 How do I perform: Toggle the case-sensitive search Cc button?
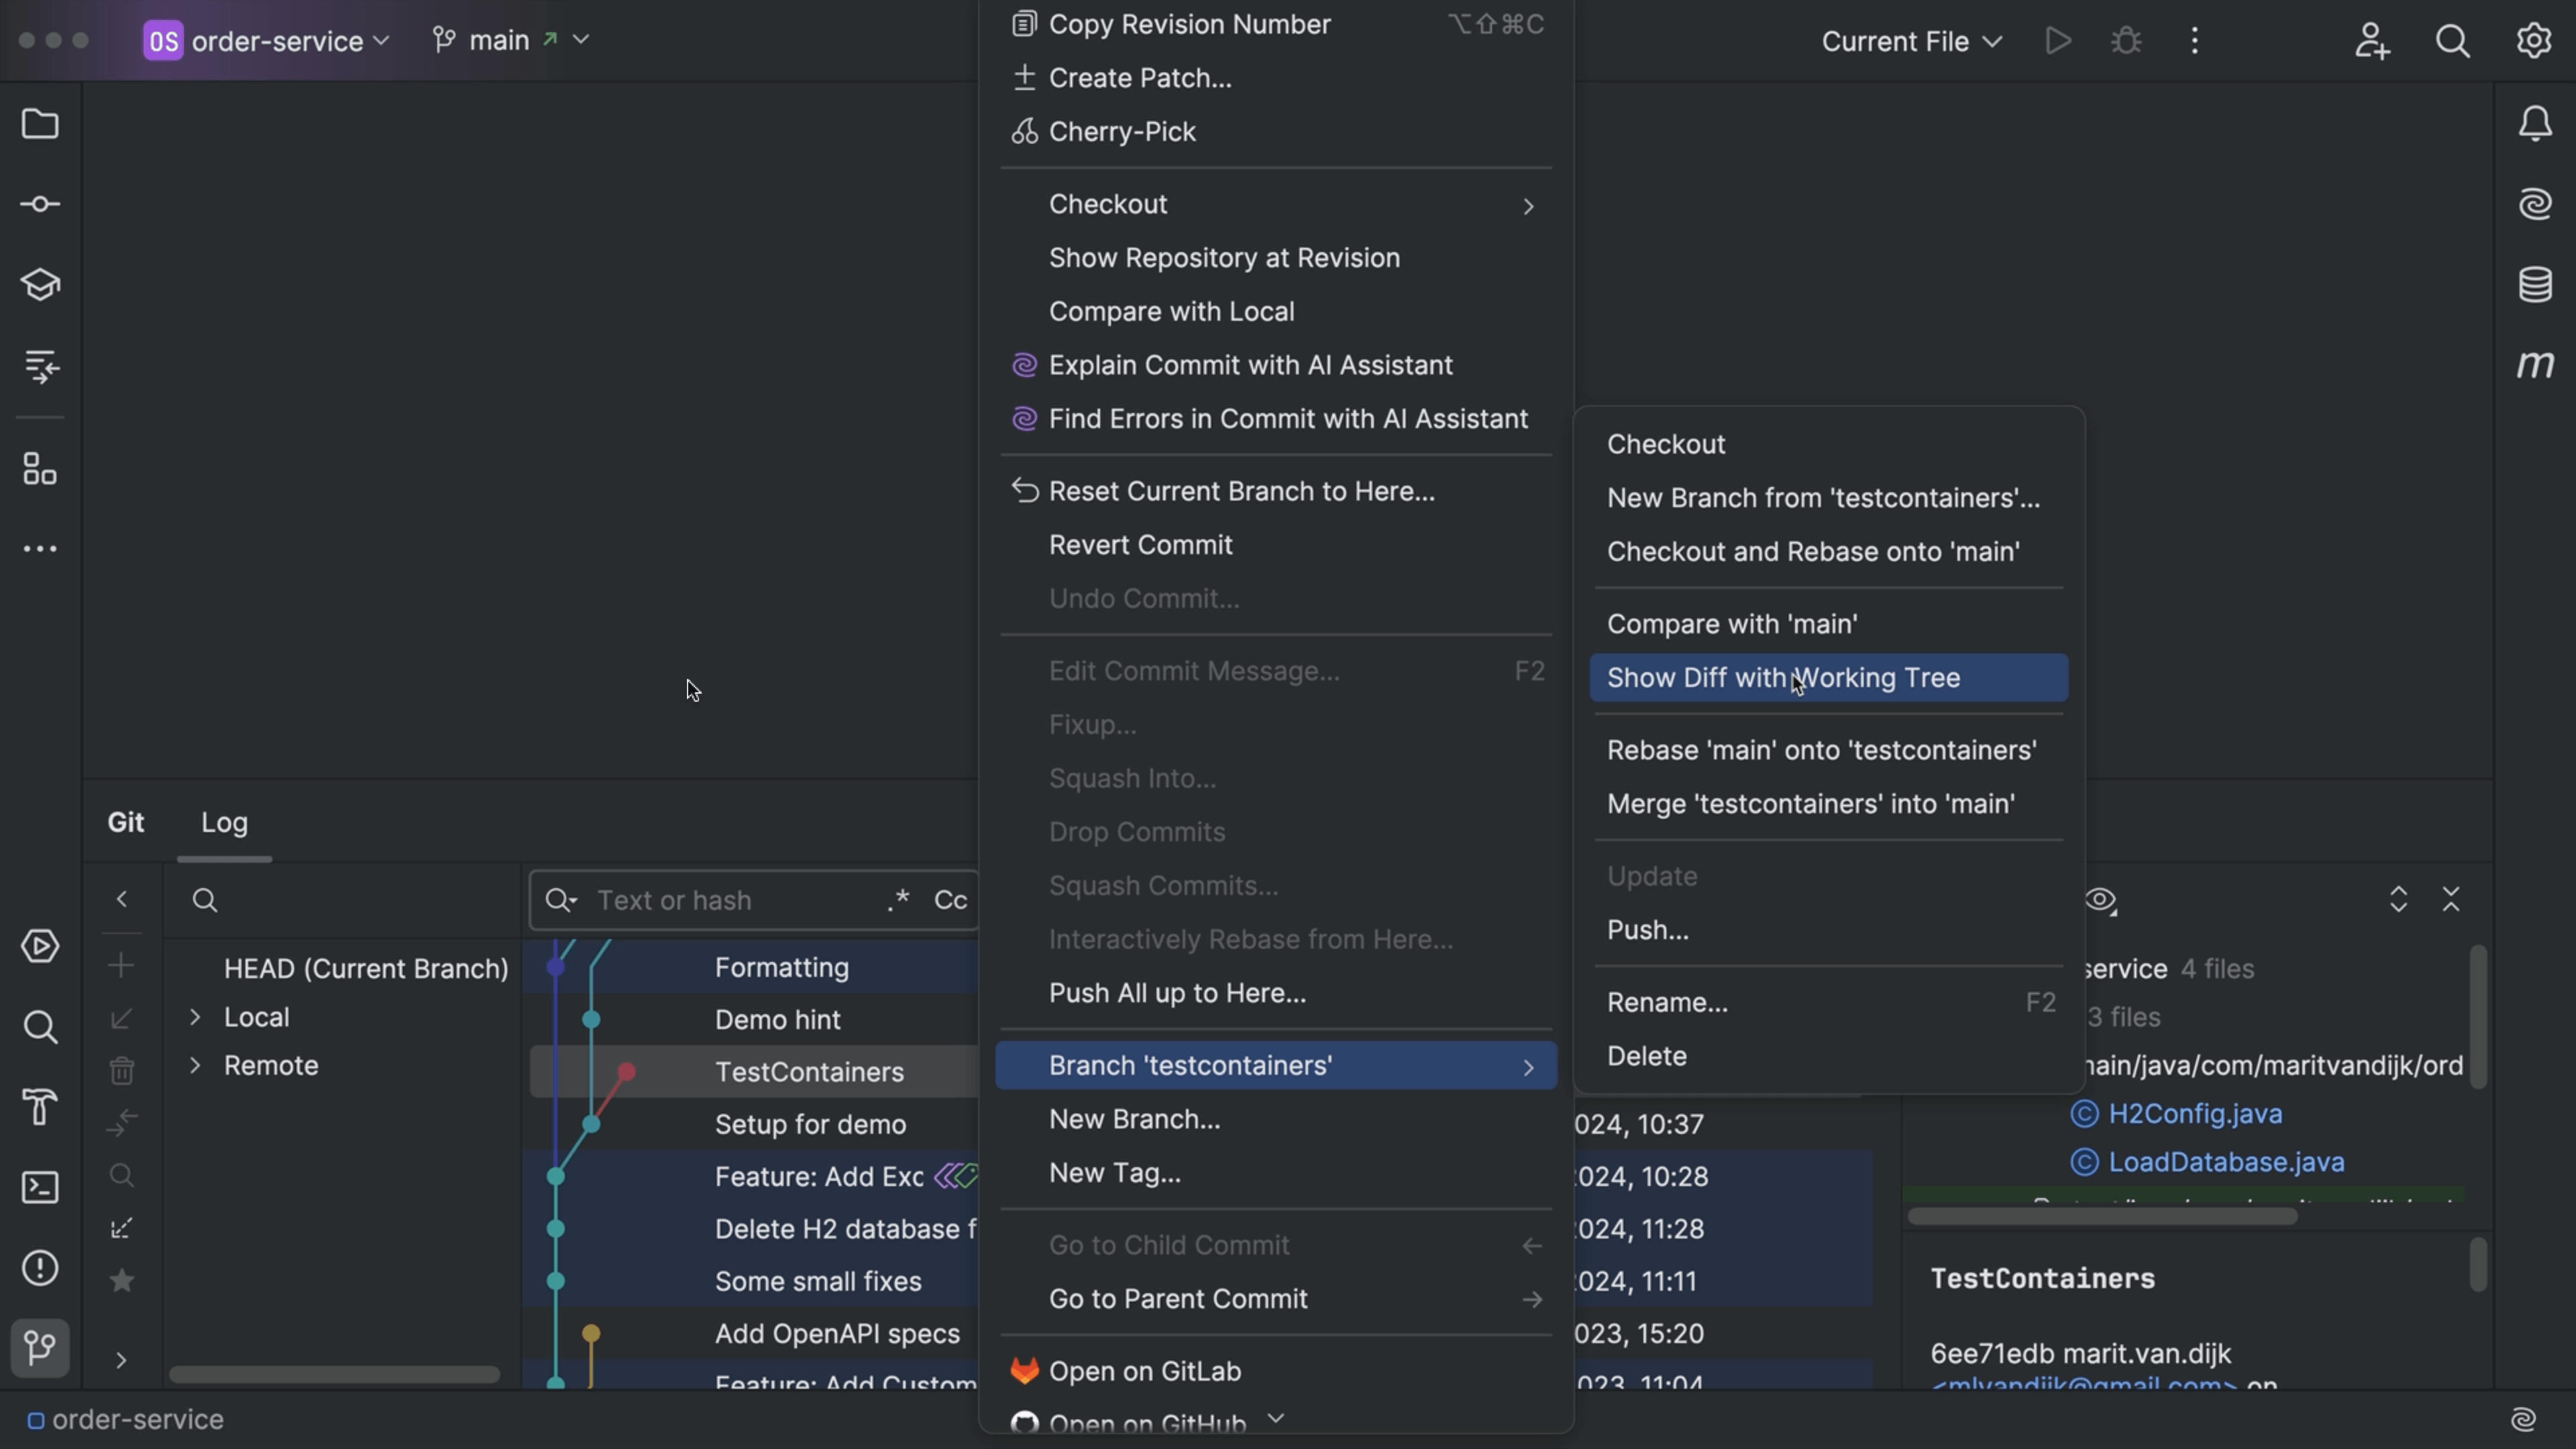pos(950,899)
